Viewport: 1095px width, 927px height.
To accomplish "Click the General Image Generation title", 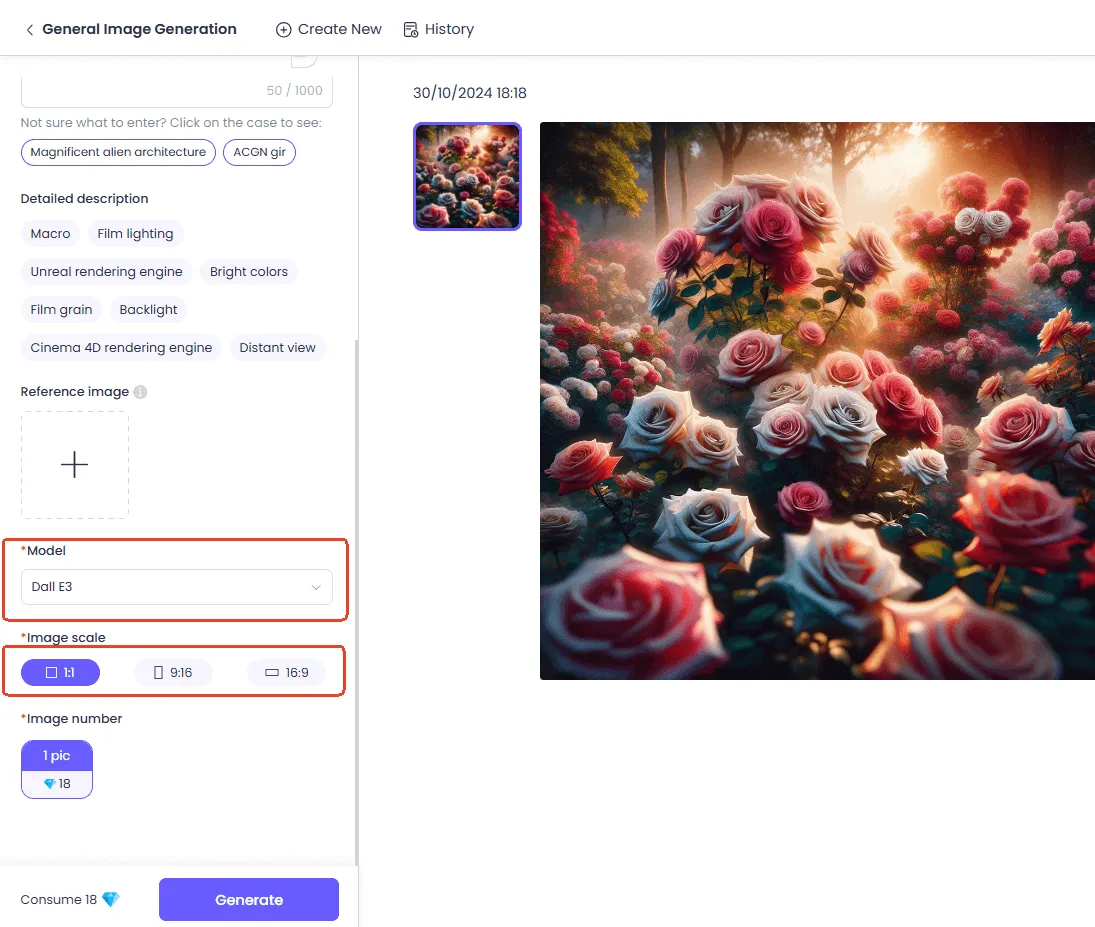I will coord(140,29).
